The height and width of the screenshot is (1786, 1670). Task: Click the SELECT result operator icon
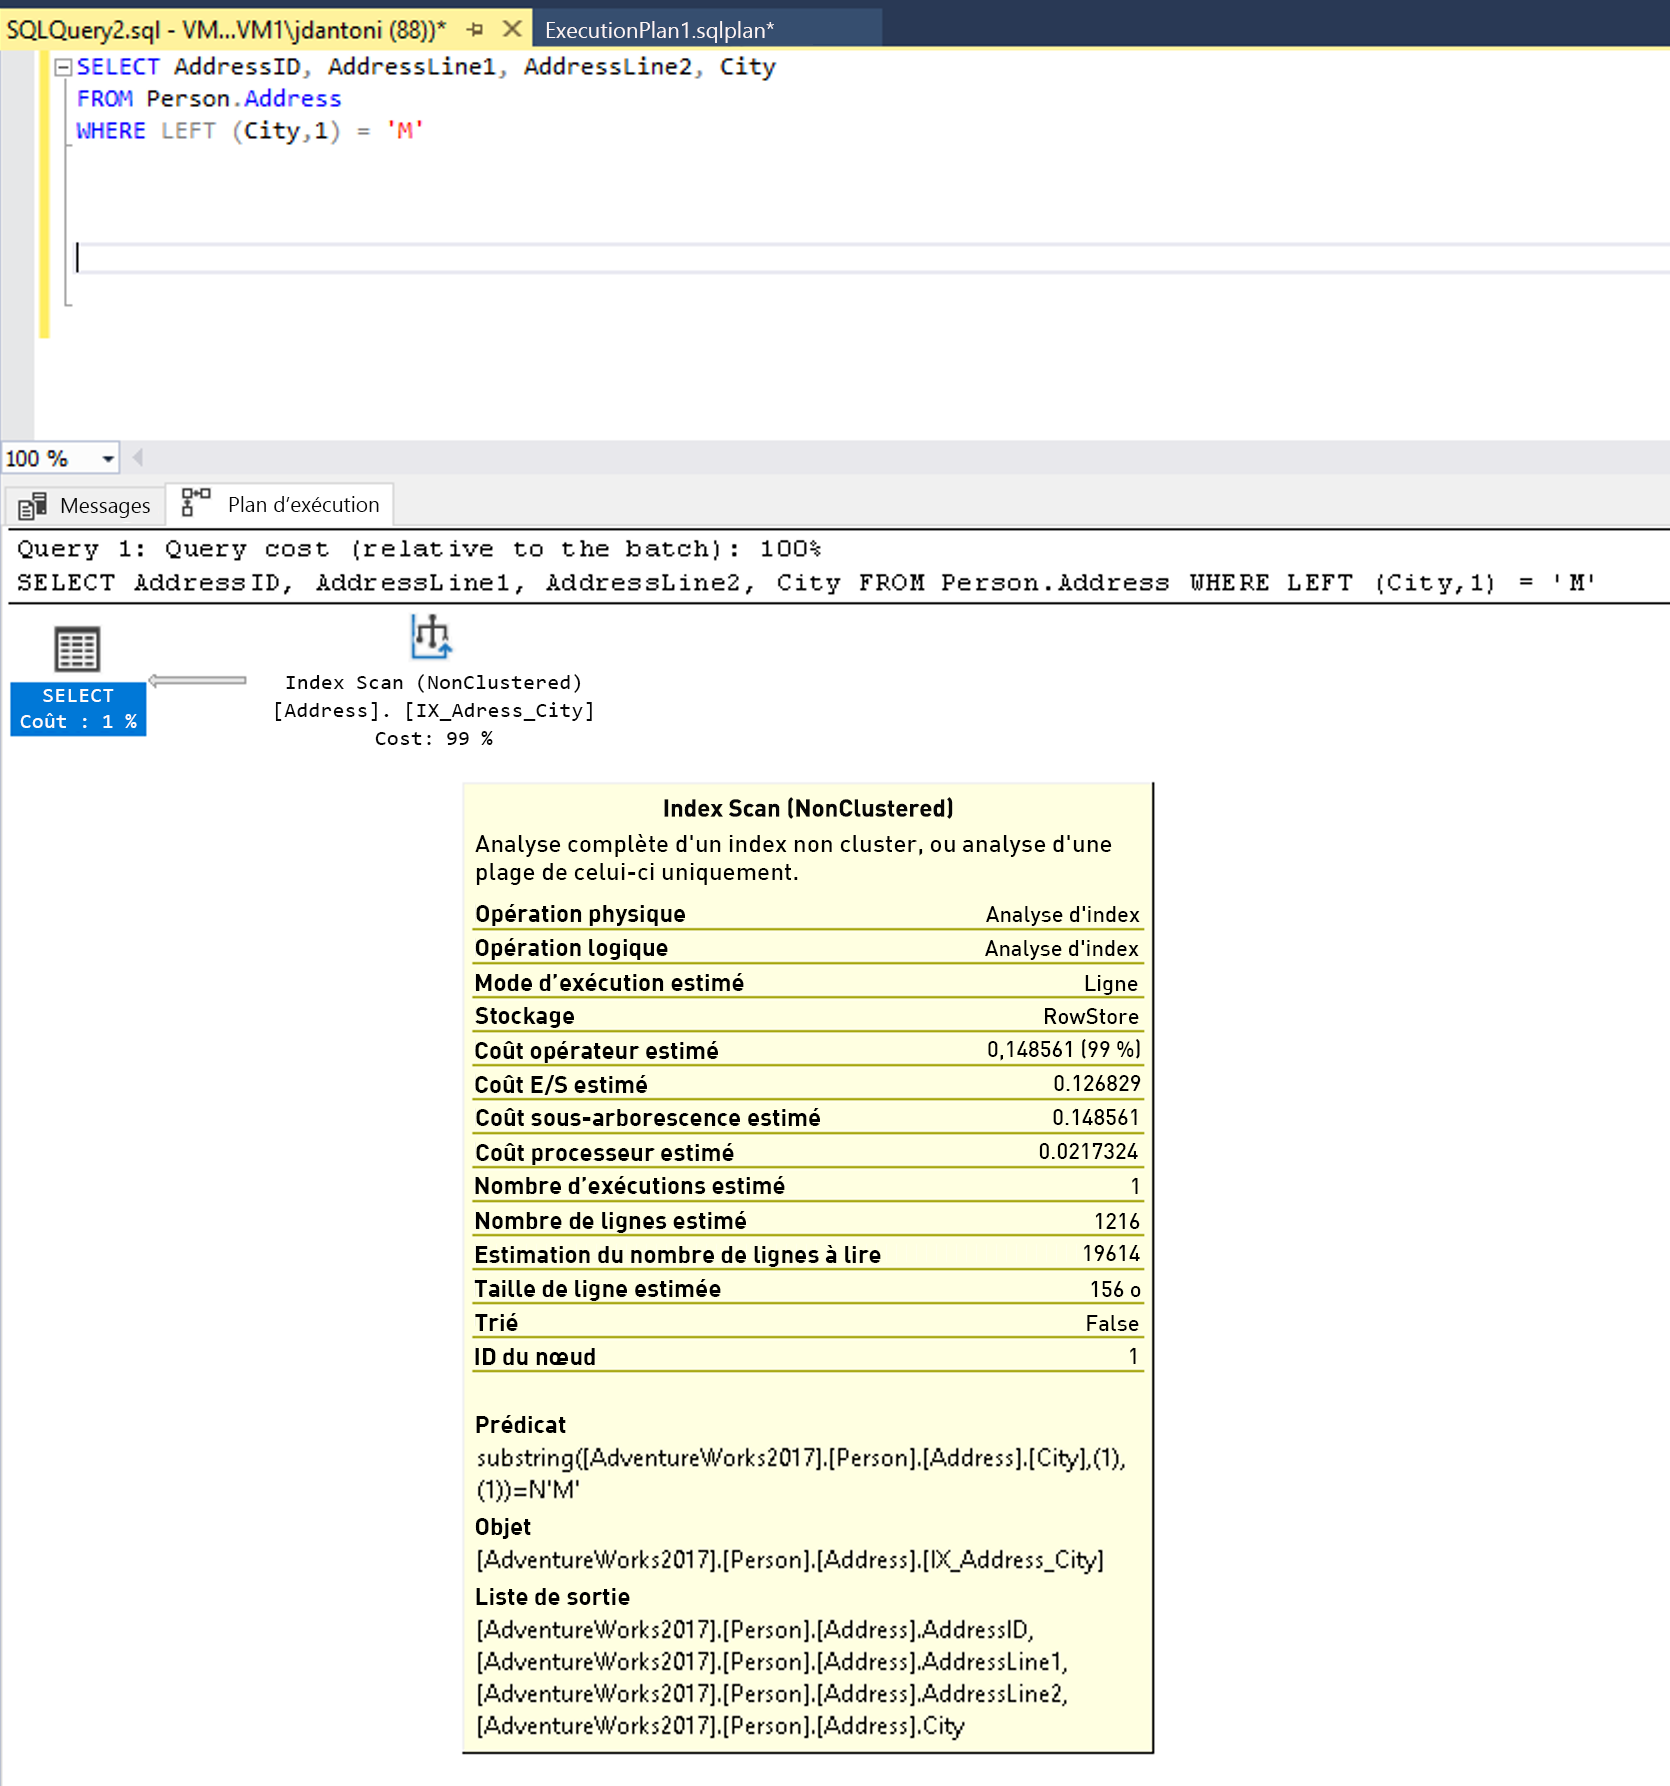(77, 650)
